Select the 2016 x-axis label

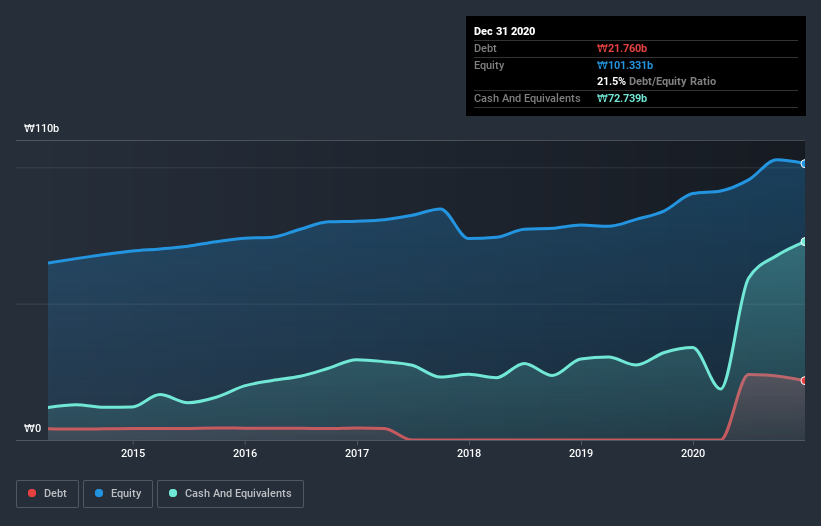coord(245,453)
